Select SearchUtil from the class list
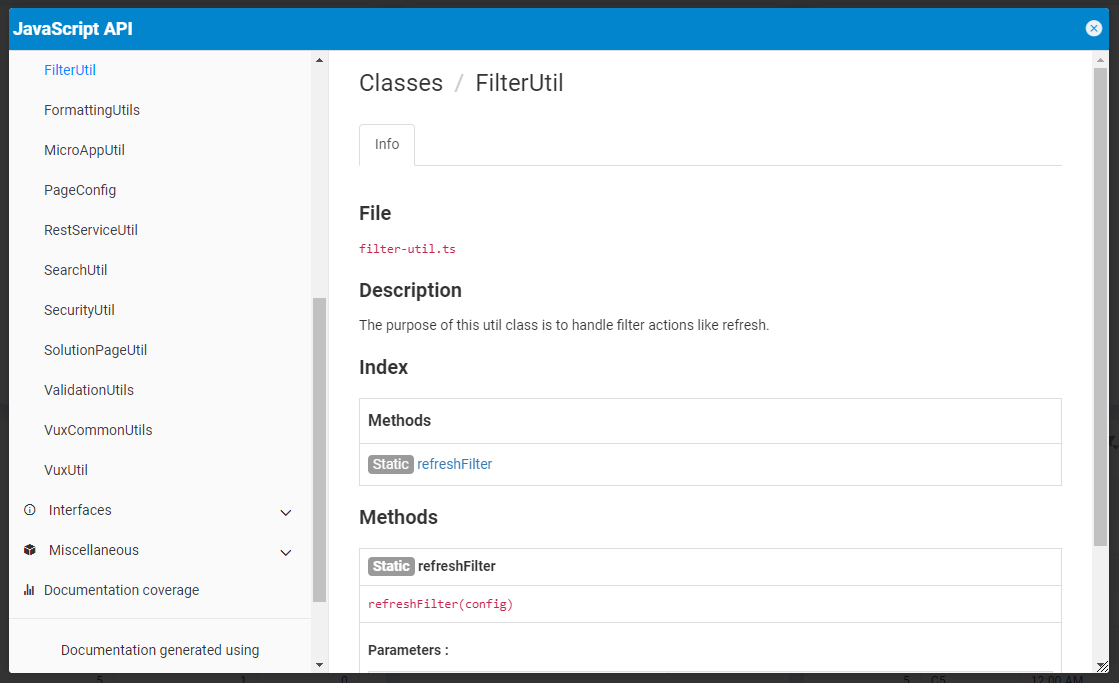The width and height of the screenshot is (1119, 683). point(76,270)
